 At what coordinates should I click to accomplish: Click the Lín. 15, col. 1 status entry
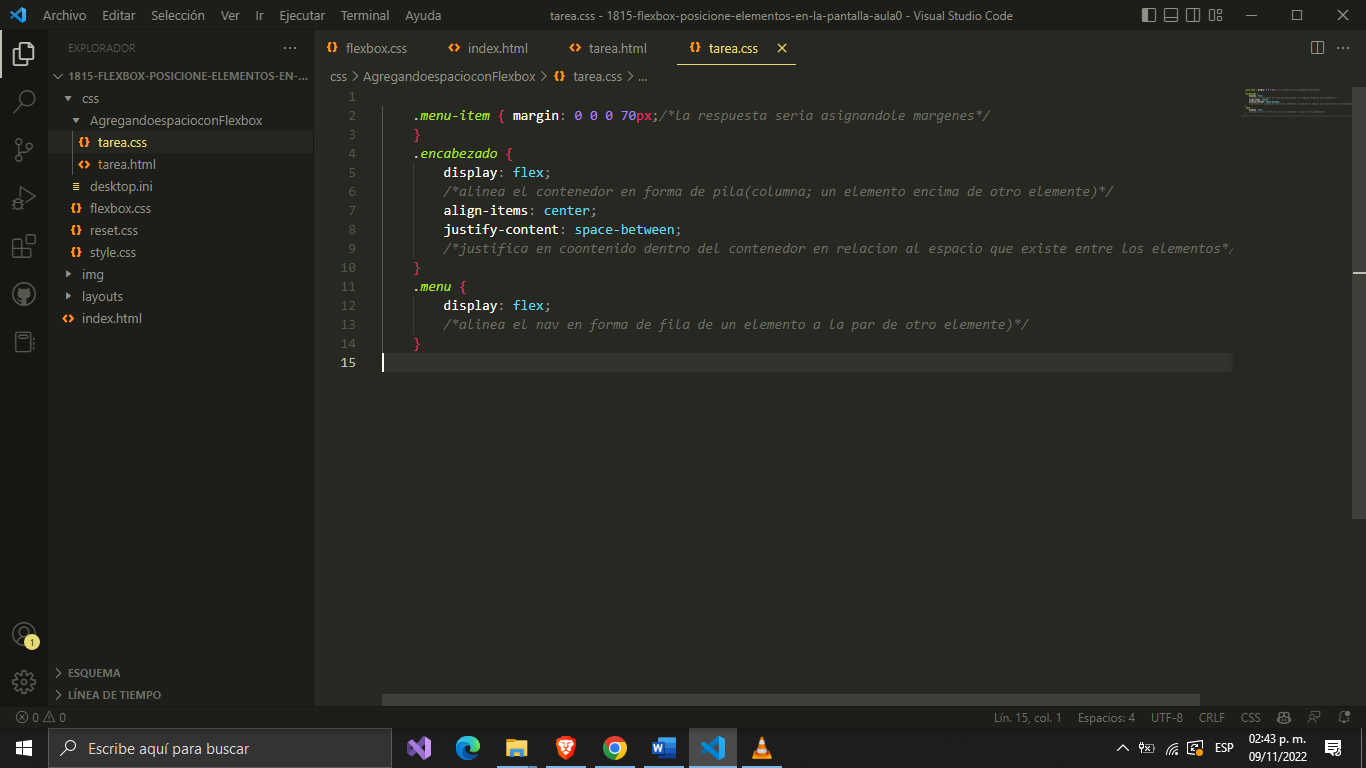(1028, 717)
